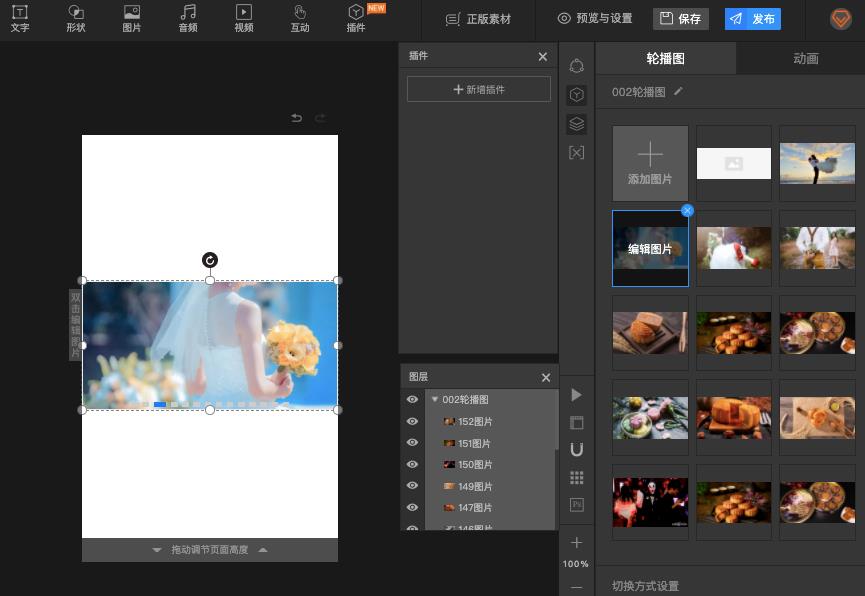This screenshot has width=865, height=596.
Task: Click the blue active carousel indicator dot
Action: coord(160,405)
